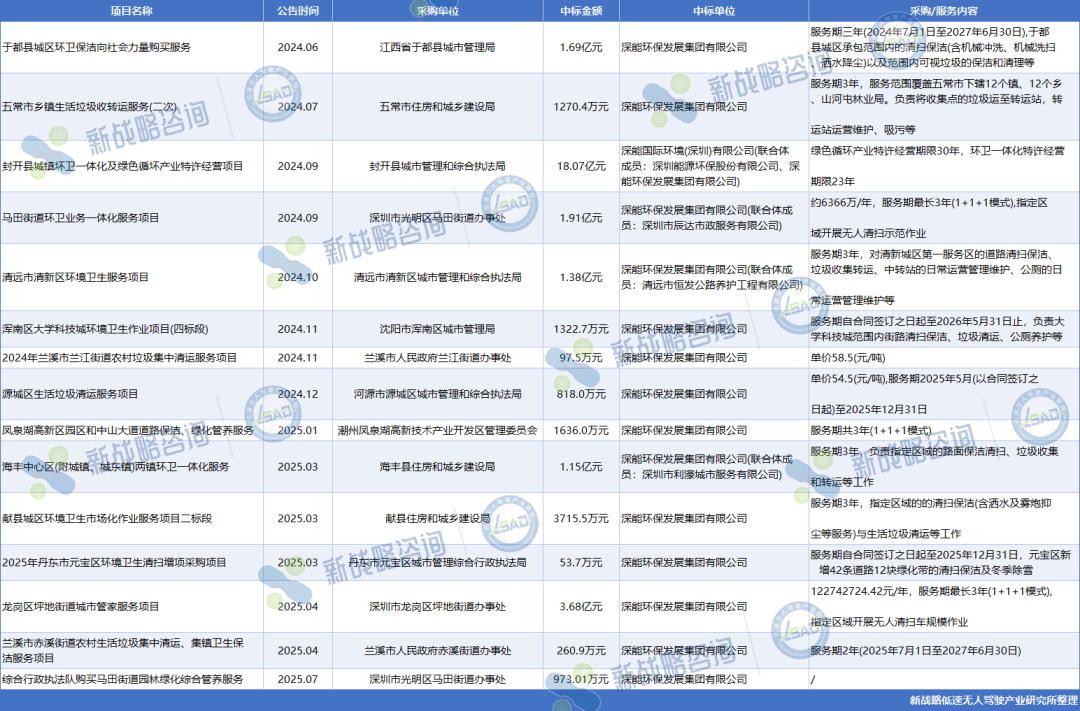Viewport: 1080px width, 711px height.
Task: Click the 973.01万元 amount in last row
Action: 581,680
